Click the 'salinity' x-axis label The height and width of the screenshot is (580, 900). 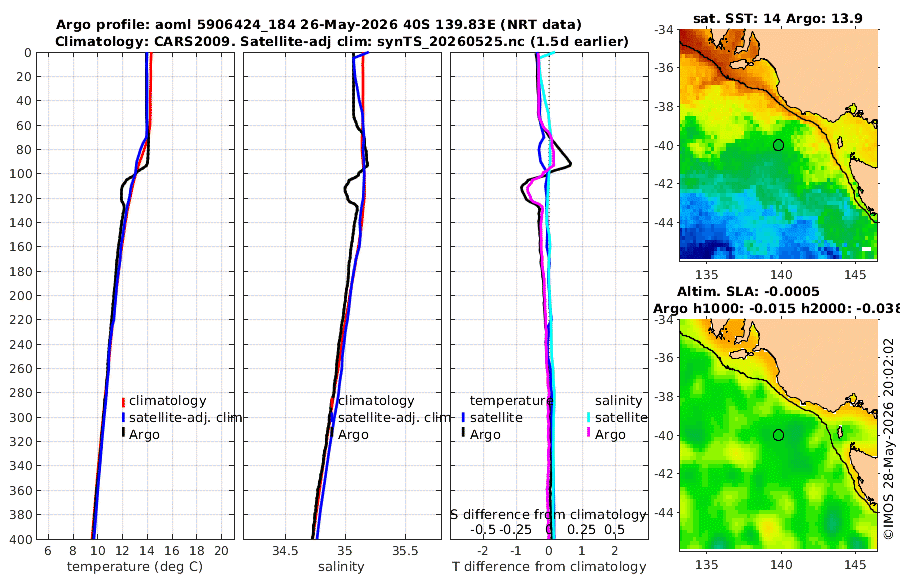(x=341, y=567)
